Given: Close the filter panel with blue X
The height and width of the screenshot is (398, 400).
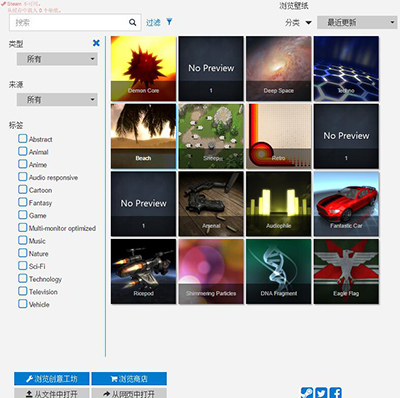Looking at the screenshot, I should (96, 43).
